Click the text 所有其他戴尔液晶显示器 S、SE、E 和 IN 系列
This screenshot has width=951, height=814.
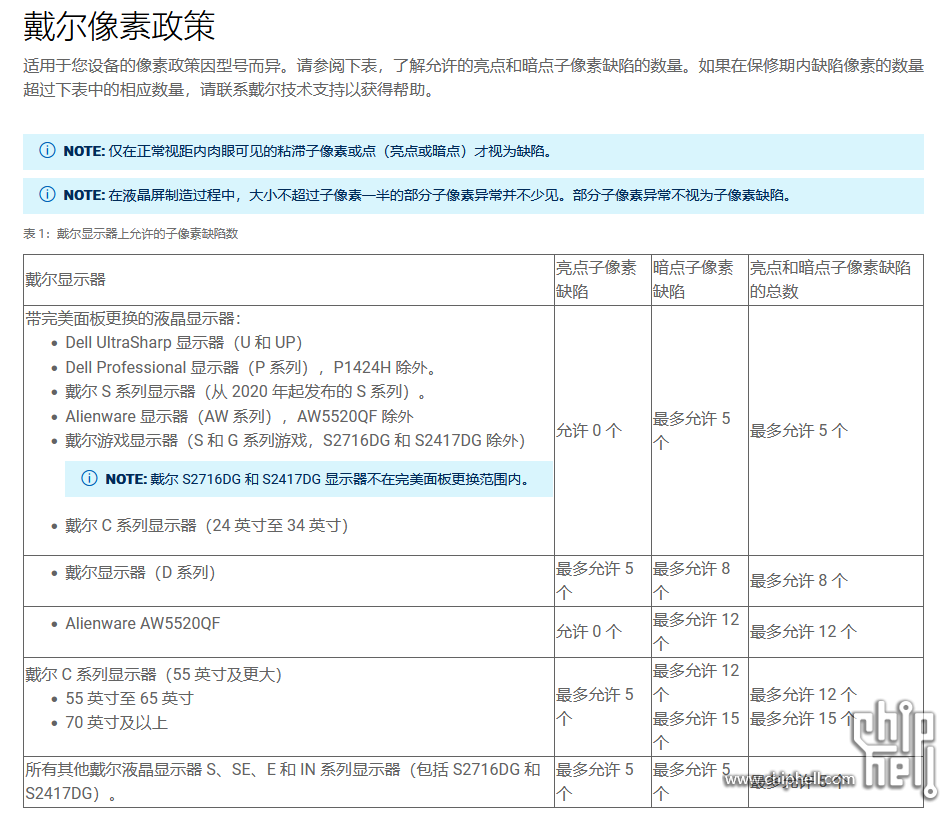[x=283, y=781]
